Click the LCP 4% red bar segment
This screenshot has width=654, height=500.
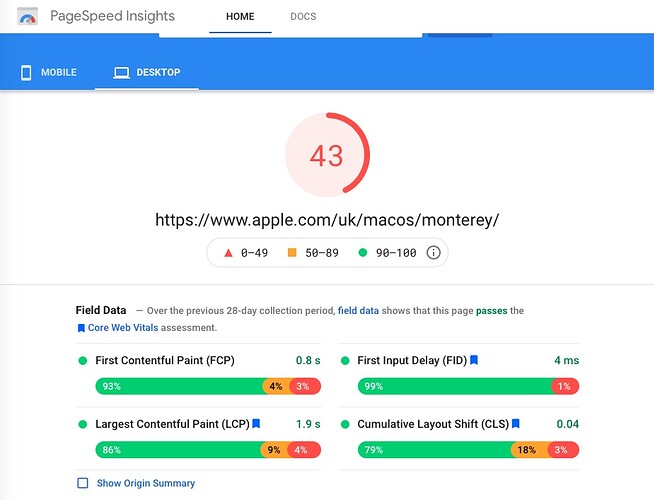[x=304, y=450]
